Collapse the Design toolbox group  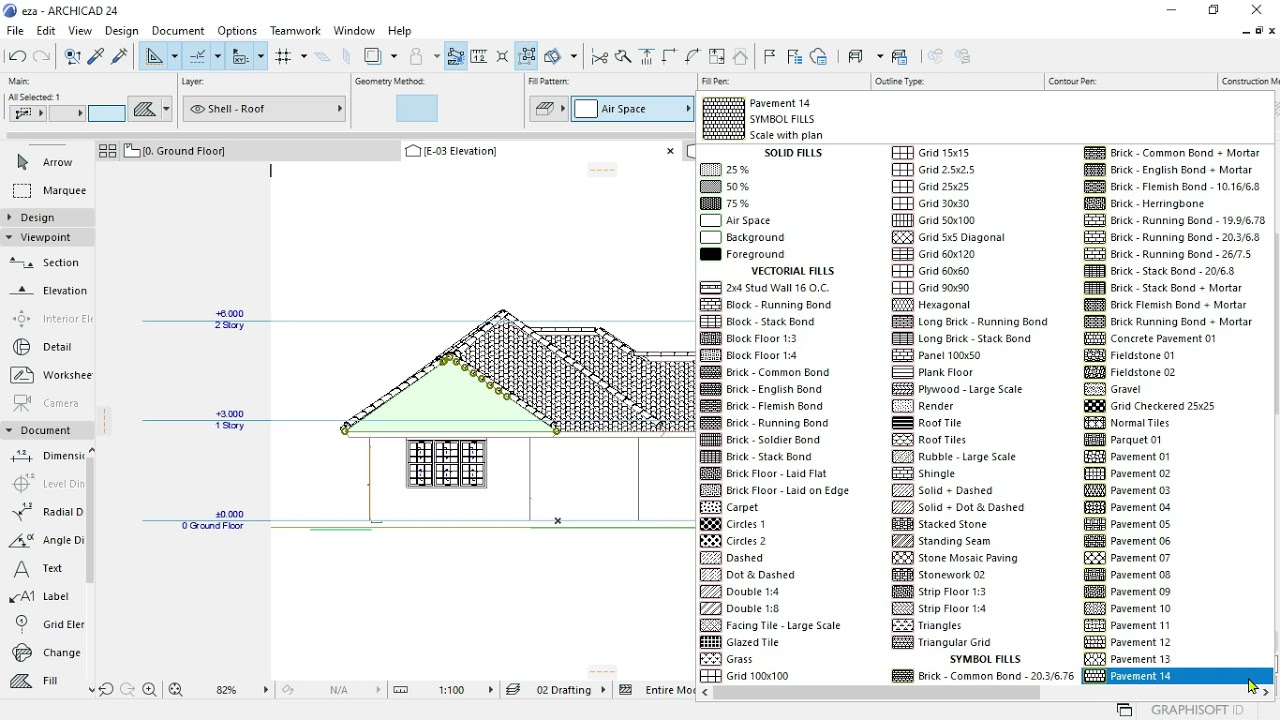pos(47,217)
